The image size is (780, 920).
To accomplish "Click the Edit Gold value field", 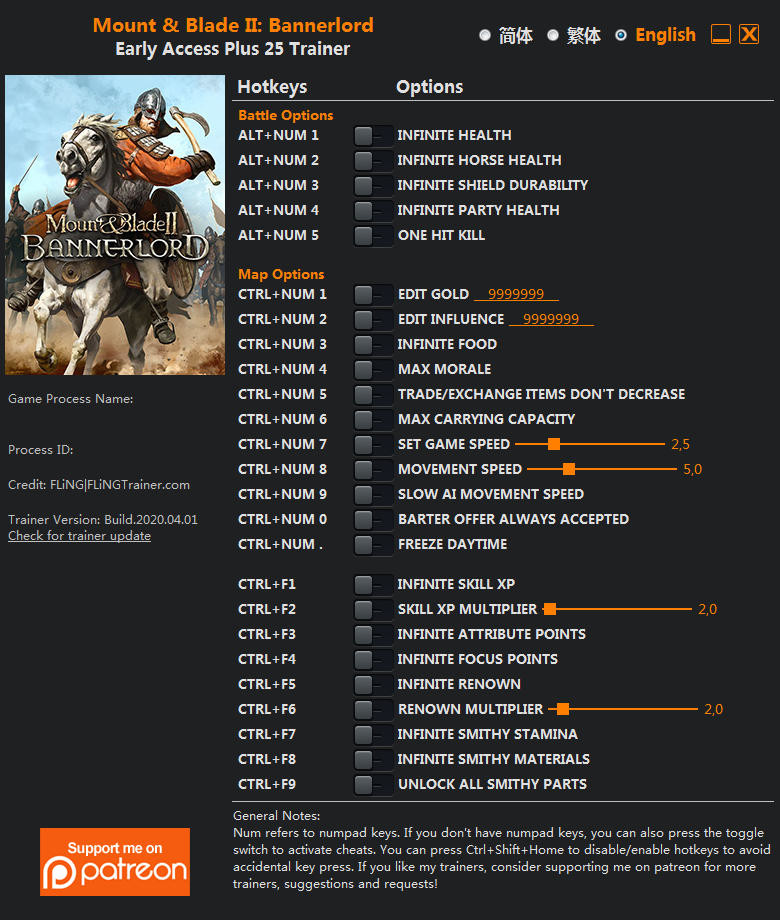I will [516, 294].
